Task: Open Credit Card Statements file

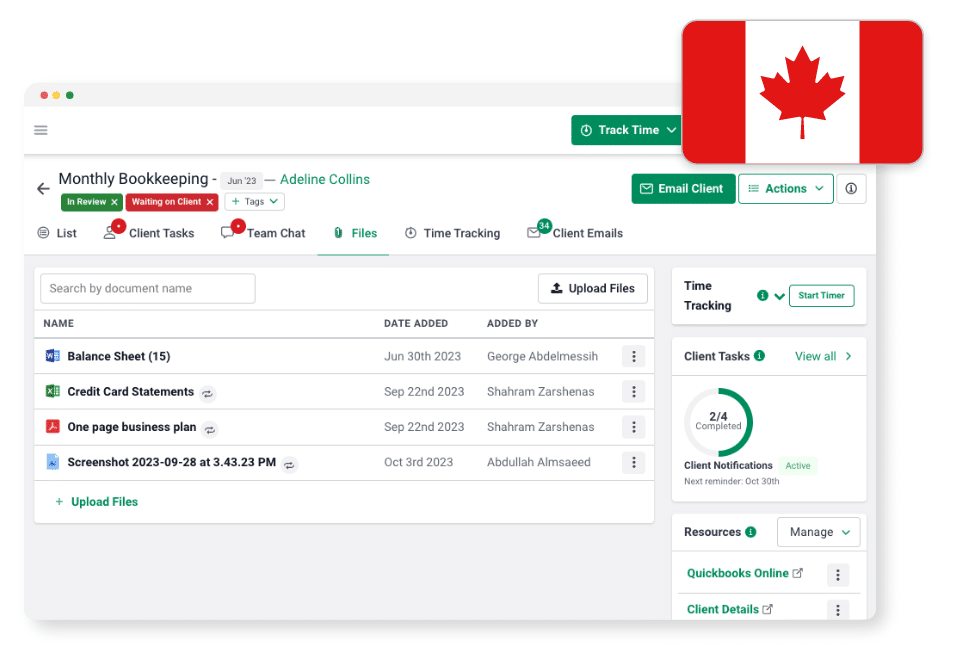Action: click(130, 391)
